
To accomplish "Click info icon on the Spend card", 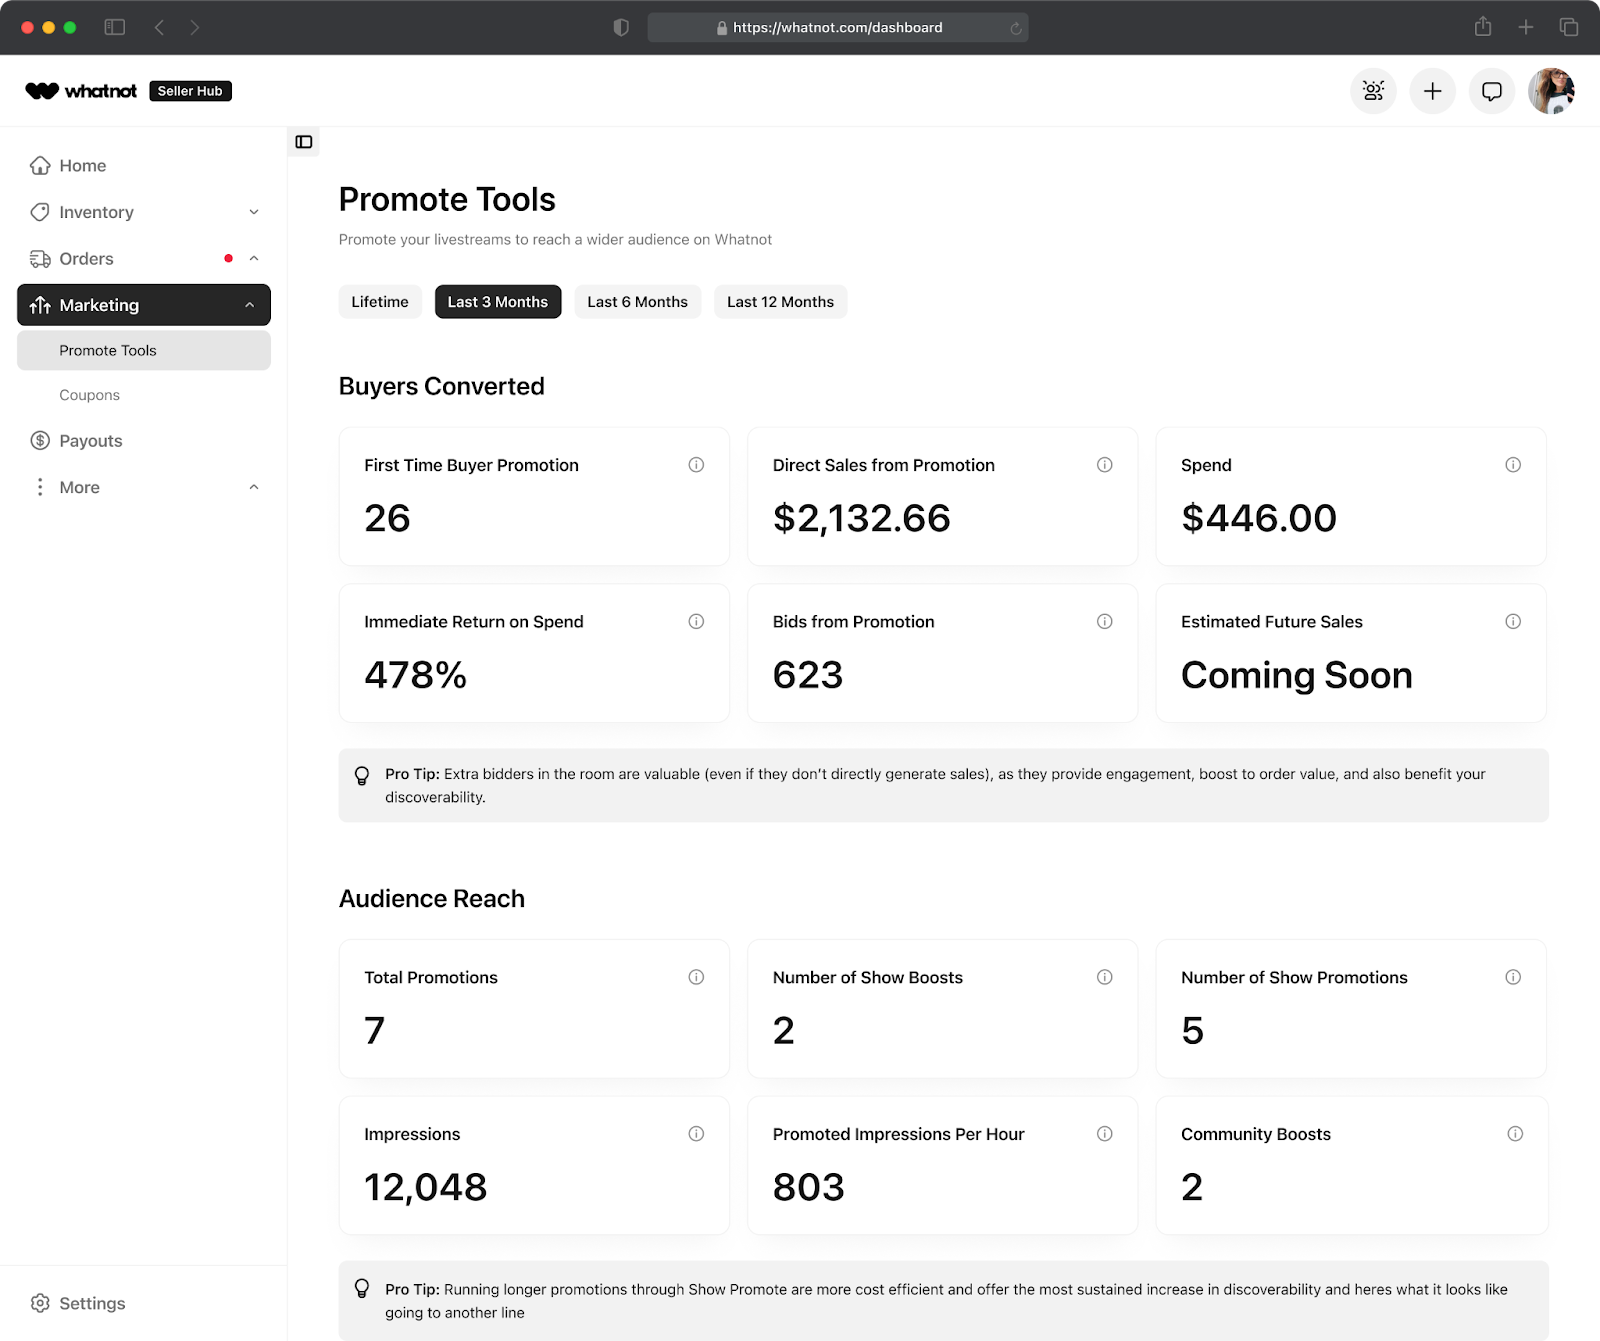I will point(1513,465).
